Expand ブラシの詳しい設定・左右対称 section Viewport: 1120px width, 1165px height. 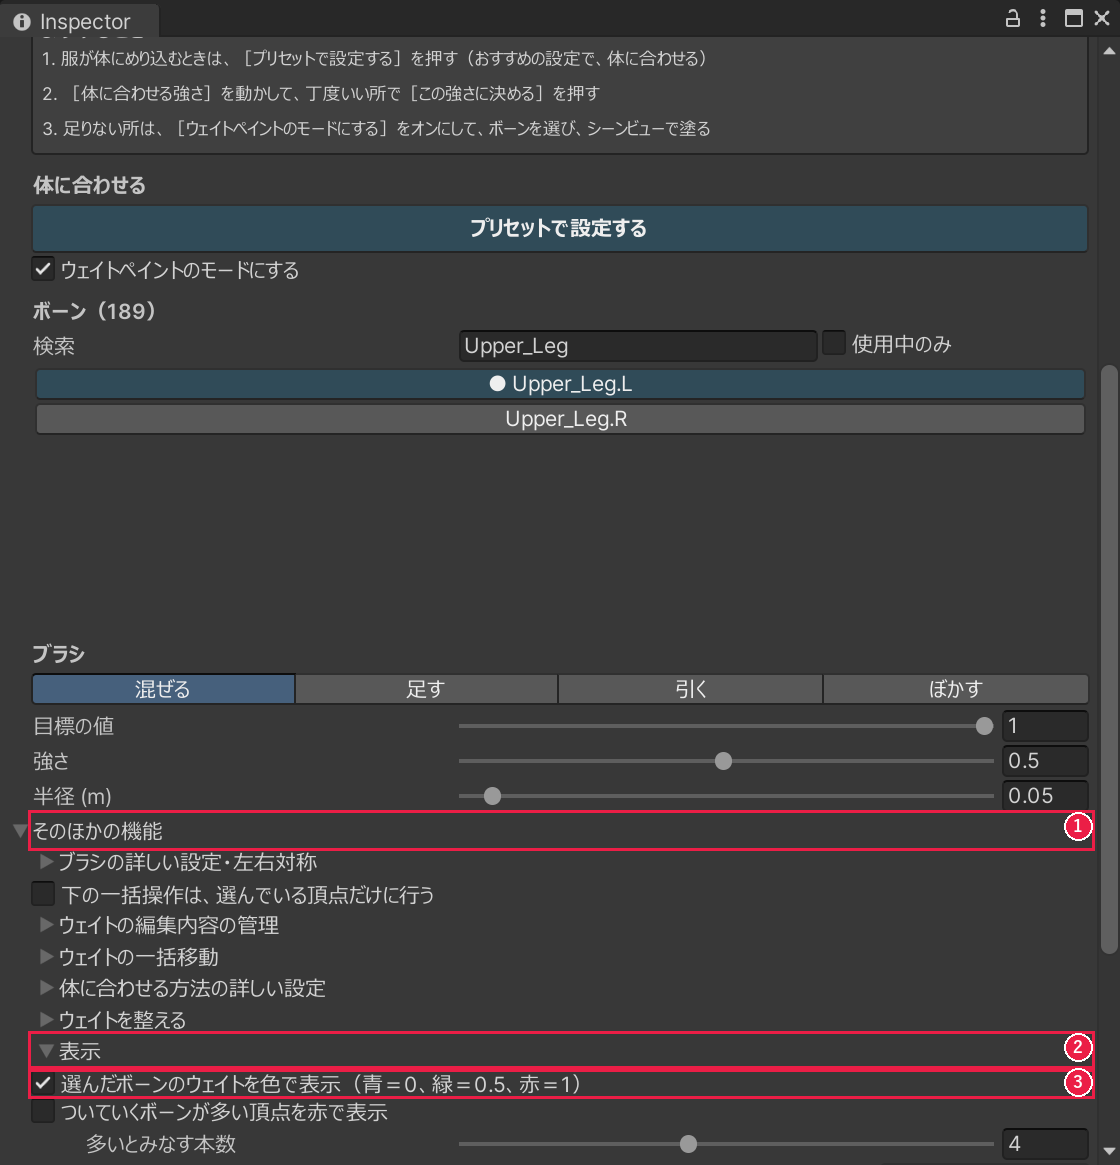tap(46, 862)
